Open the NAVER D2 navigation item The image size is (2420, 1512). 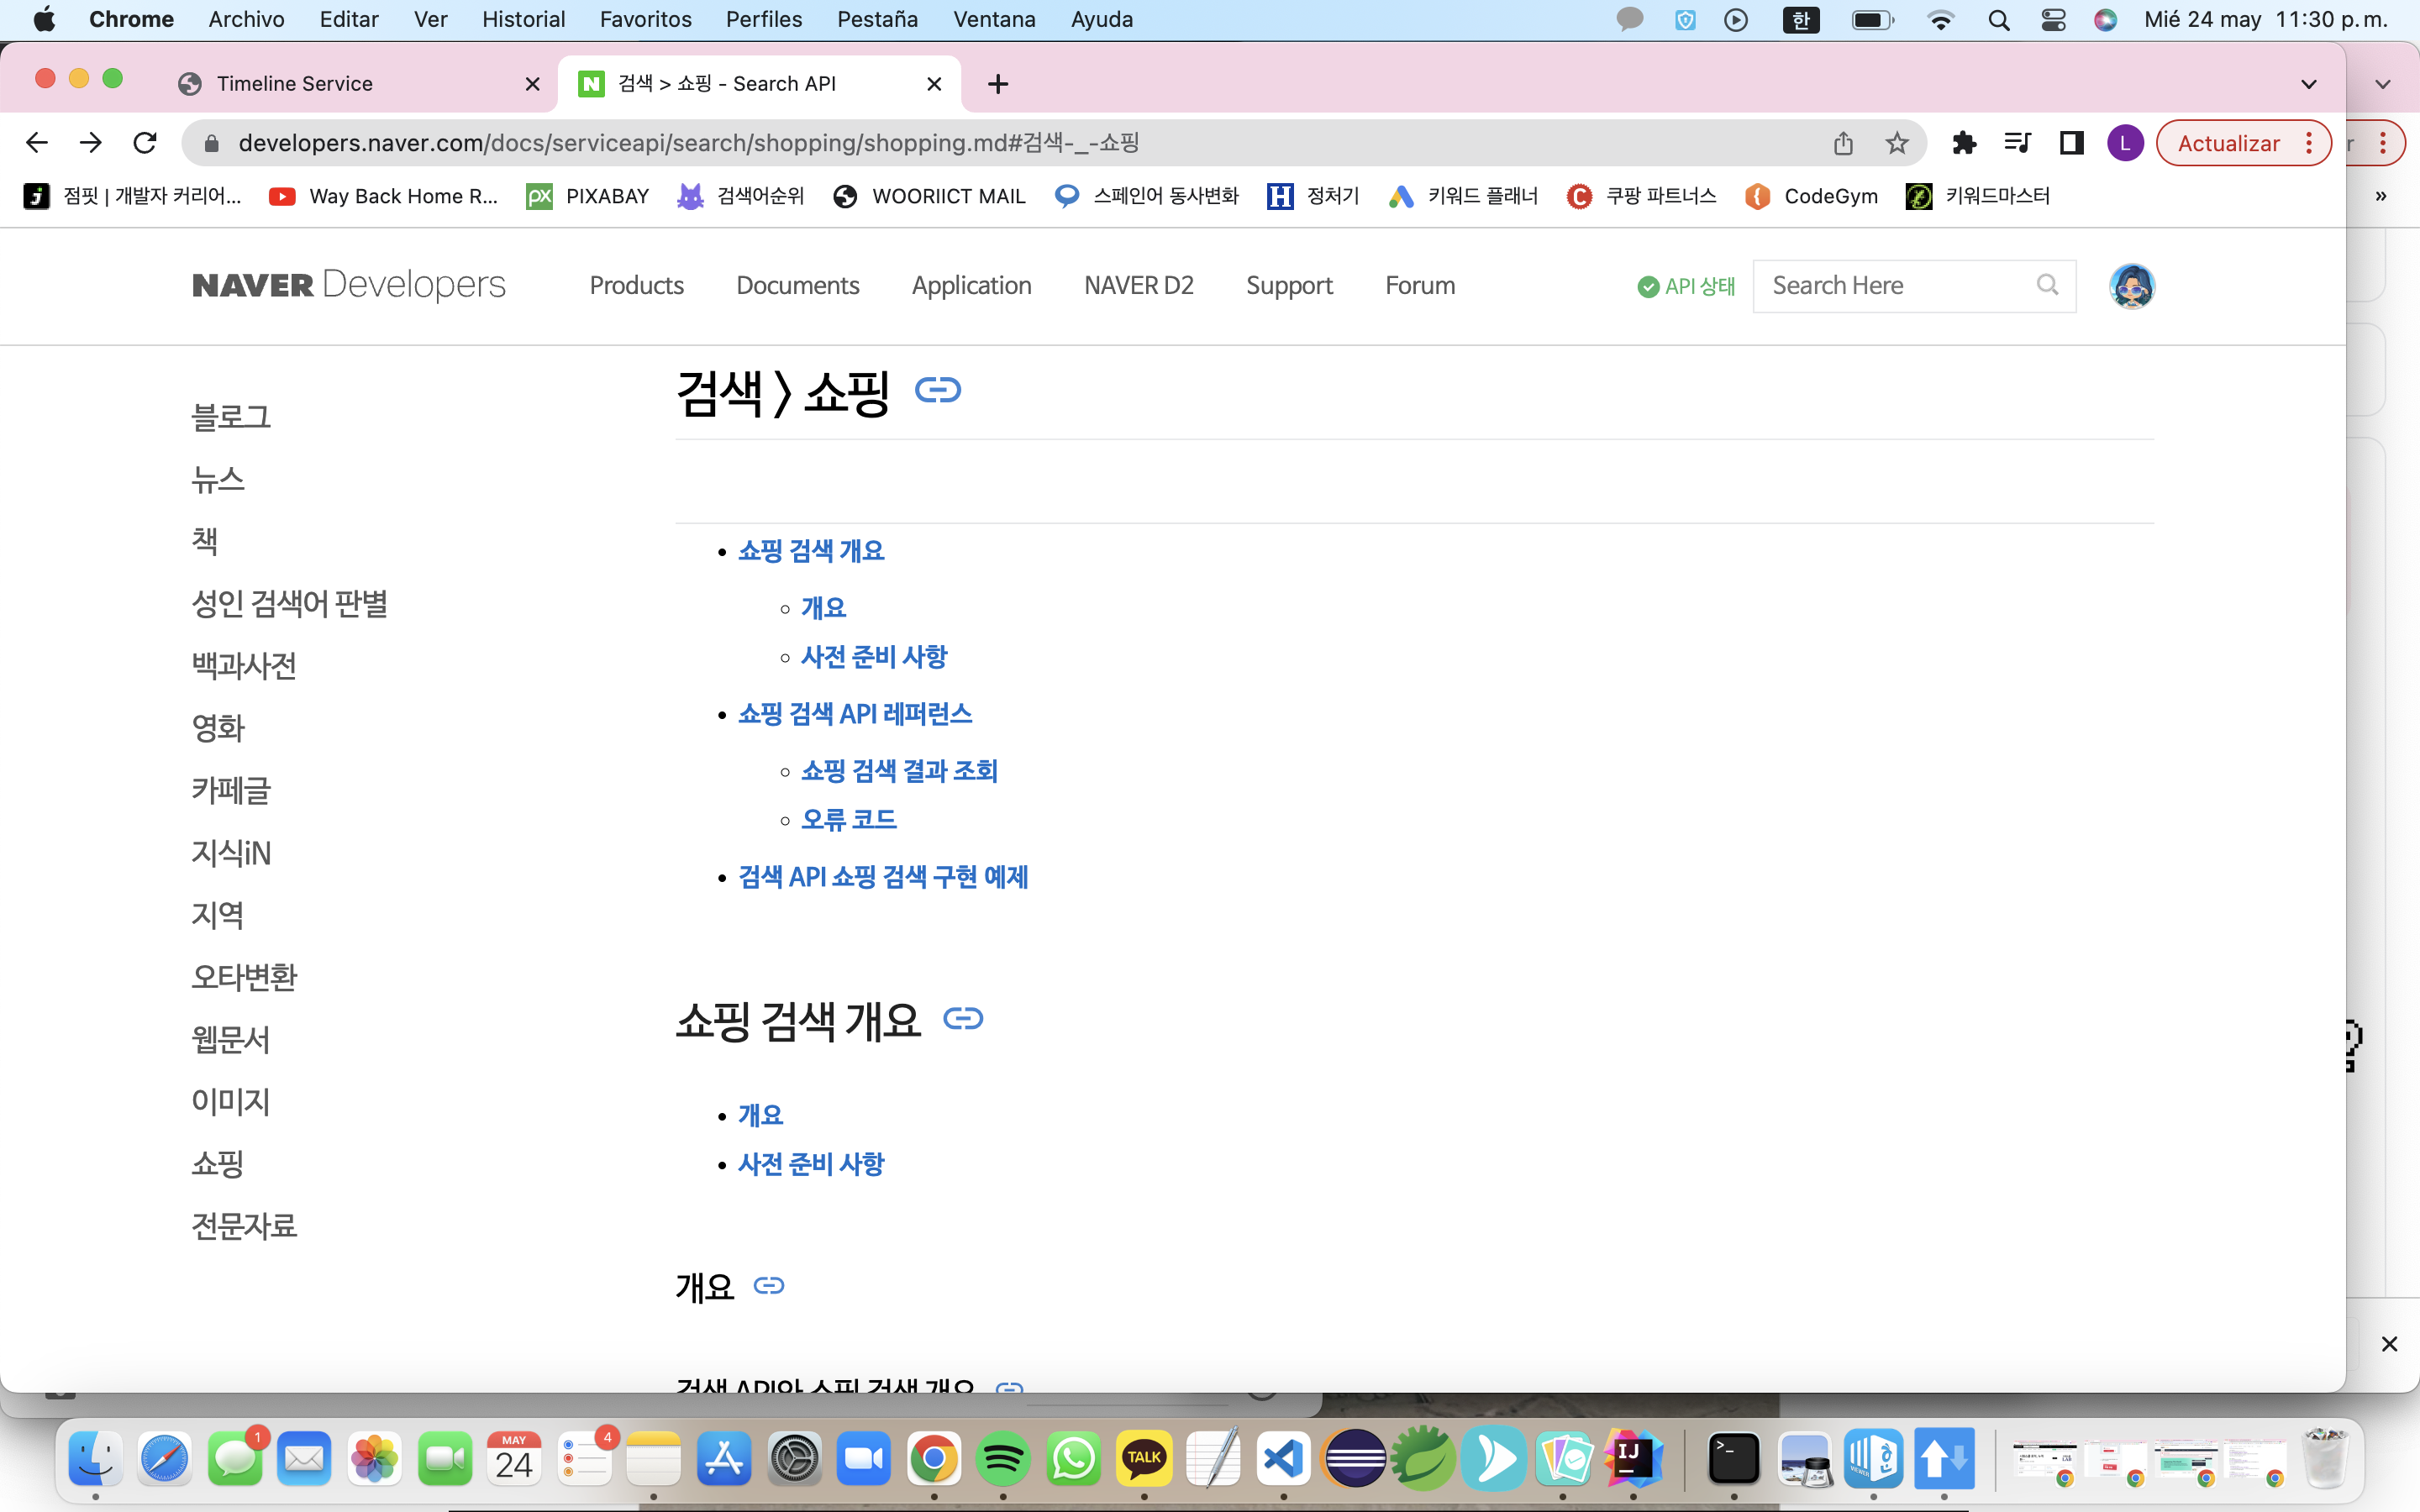[1138, 286]
